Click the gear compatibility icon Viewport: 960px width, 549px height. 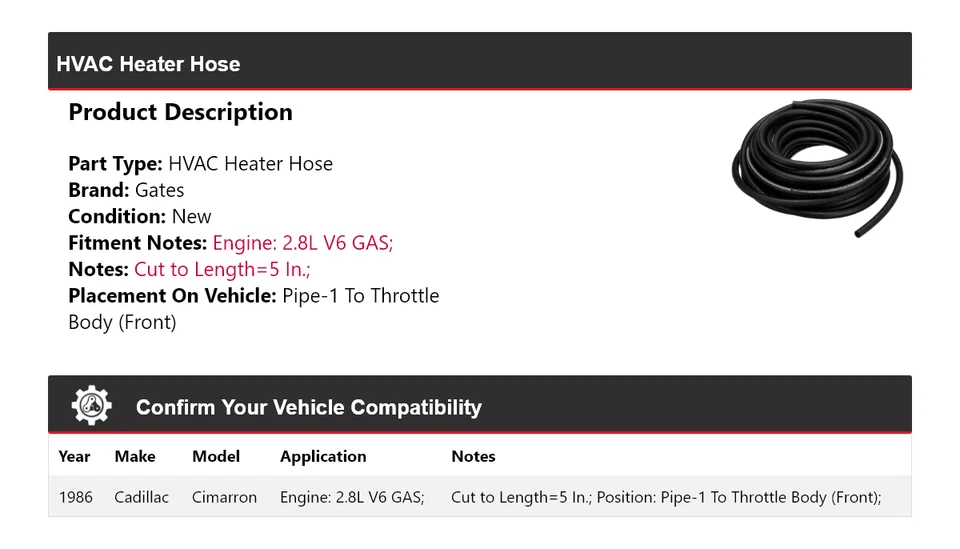[x=91, y=406]
